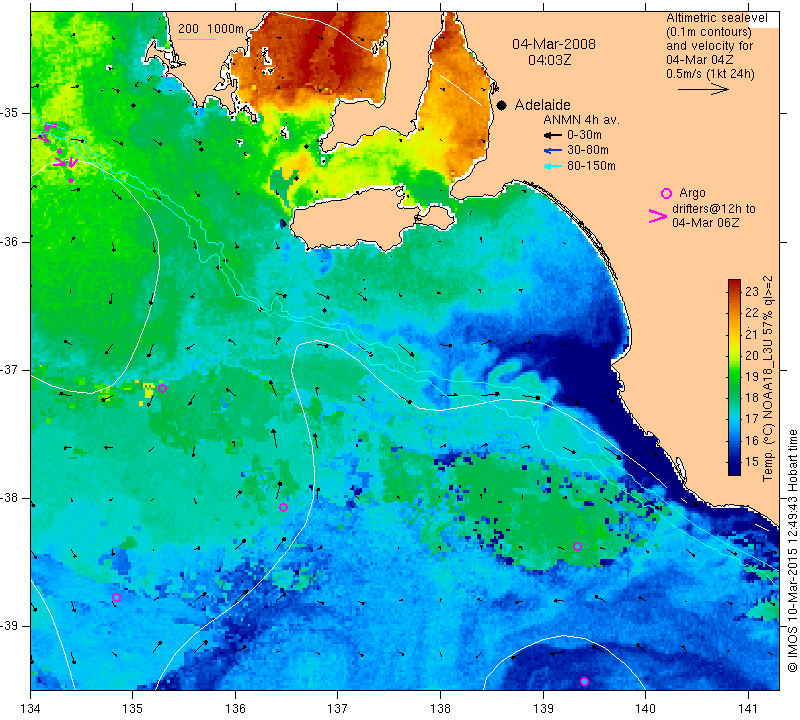Click the latitude label "-37"
This screenshot has width=800, height=720.
coord(10,369)
